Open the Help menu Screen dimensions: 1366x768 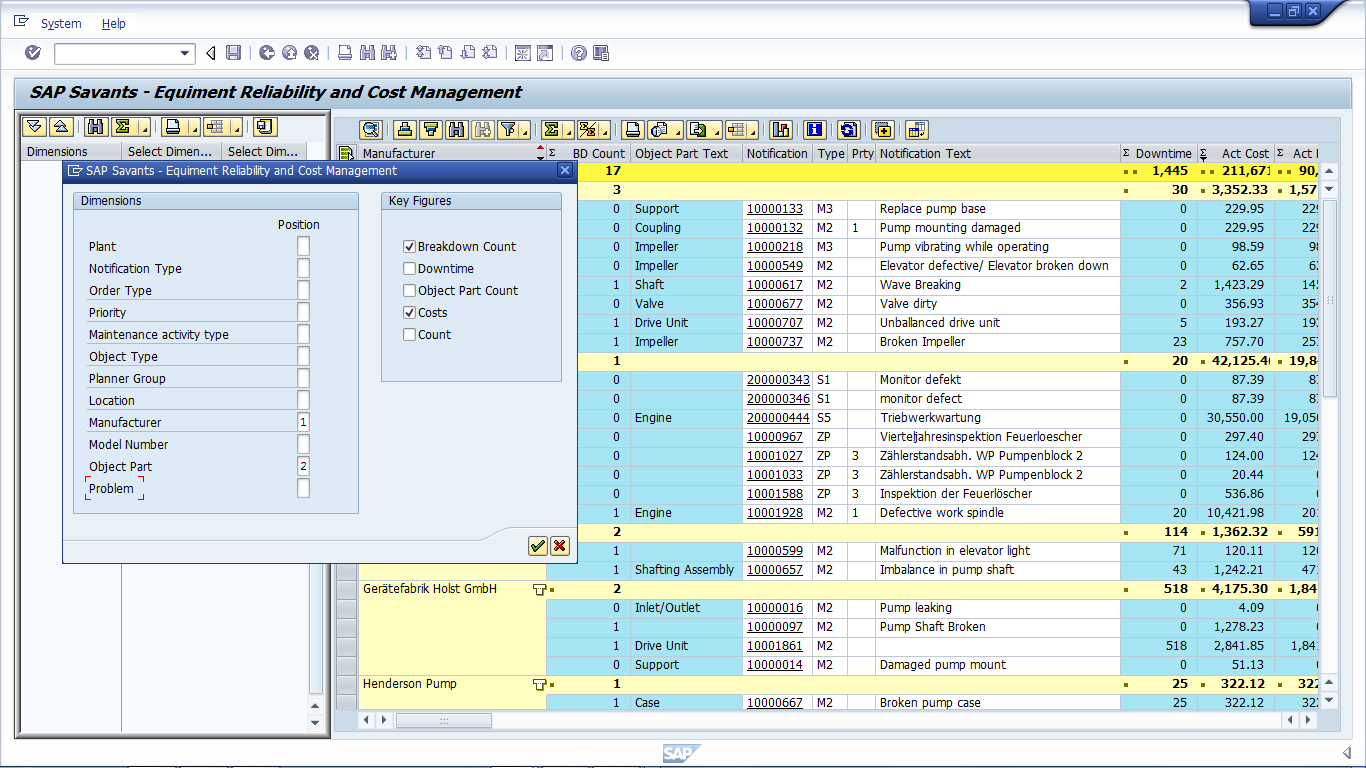[x=114, y=23]
